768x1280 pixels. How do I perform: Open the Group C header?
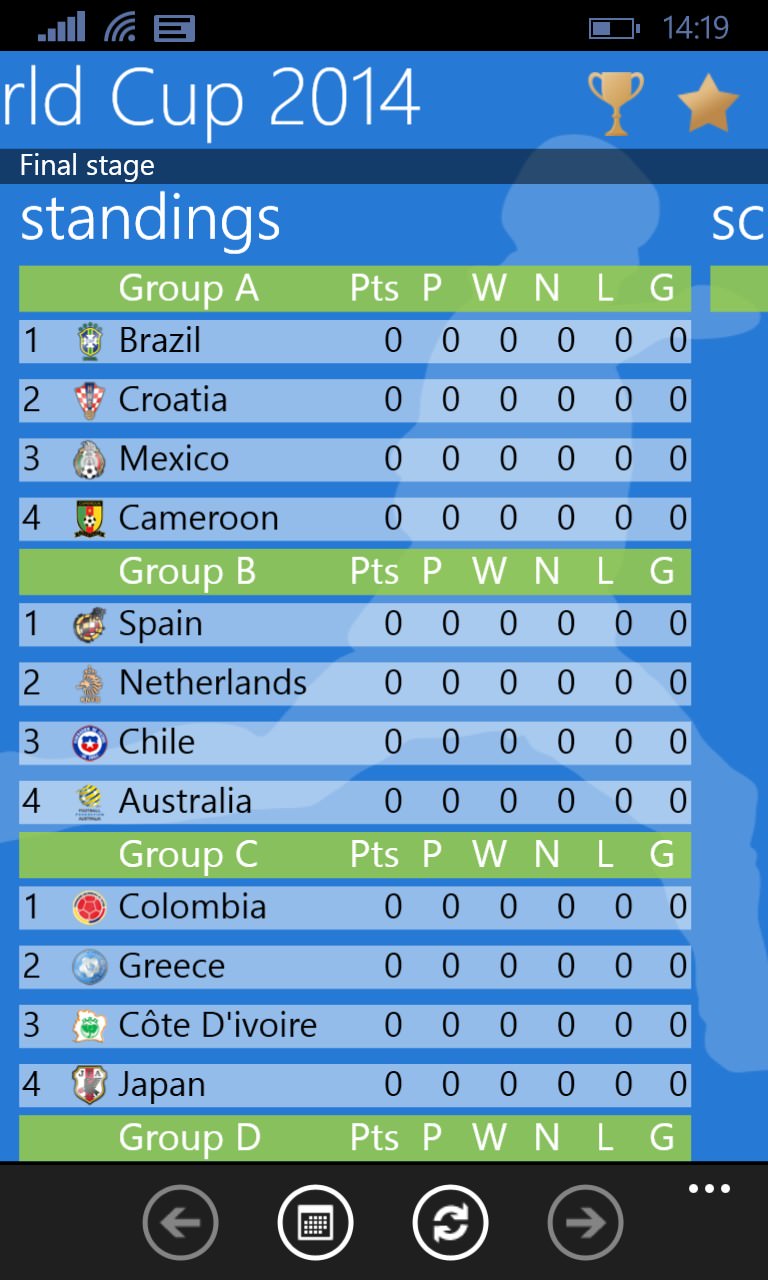(355, 855)
